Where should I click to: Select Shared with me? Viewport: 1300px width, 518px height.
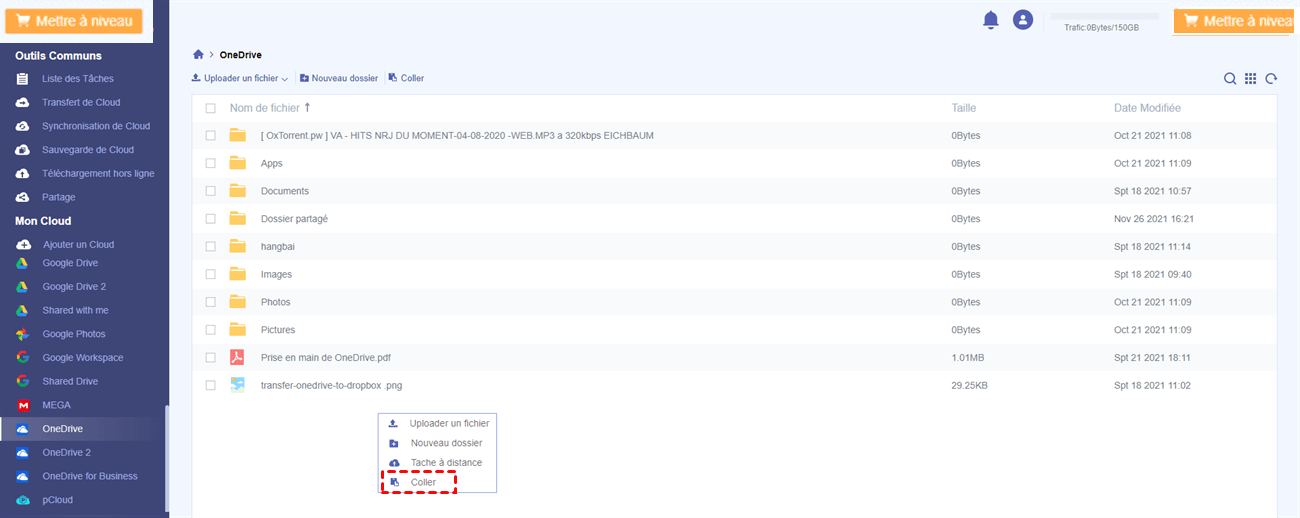pos(75,310)
